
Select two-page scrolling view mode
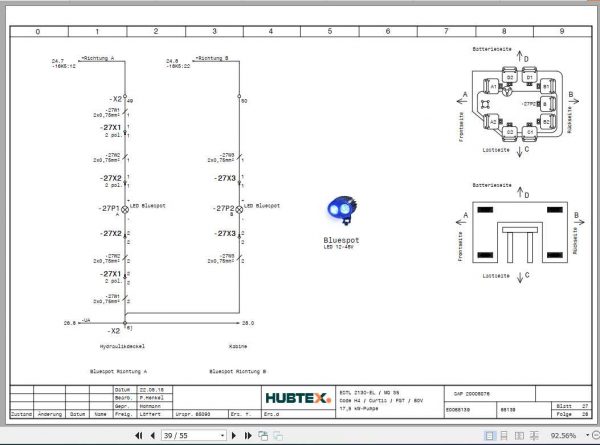(x=534, y=435)
